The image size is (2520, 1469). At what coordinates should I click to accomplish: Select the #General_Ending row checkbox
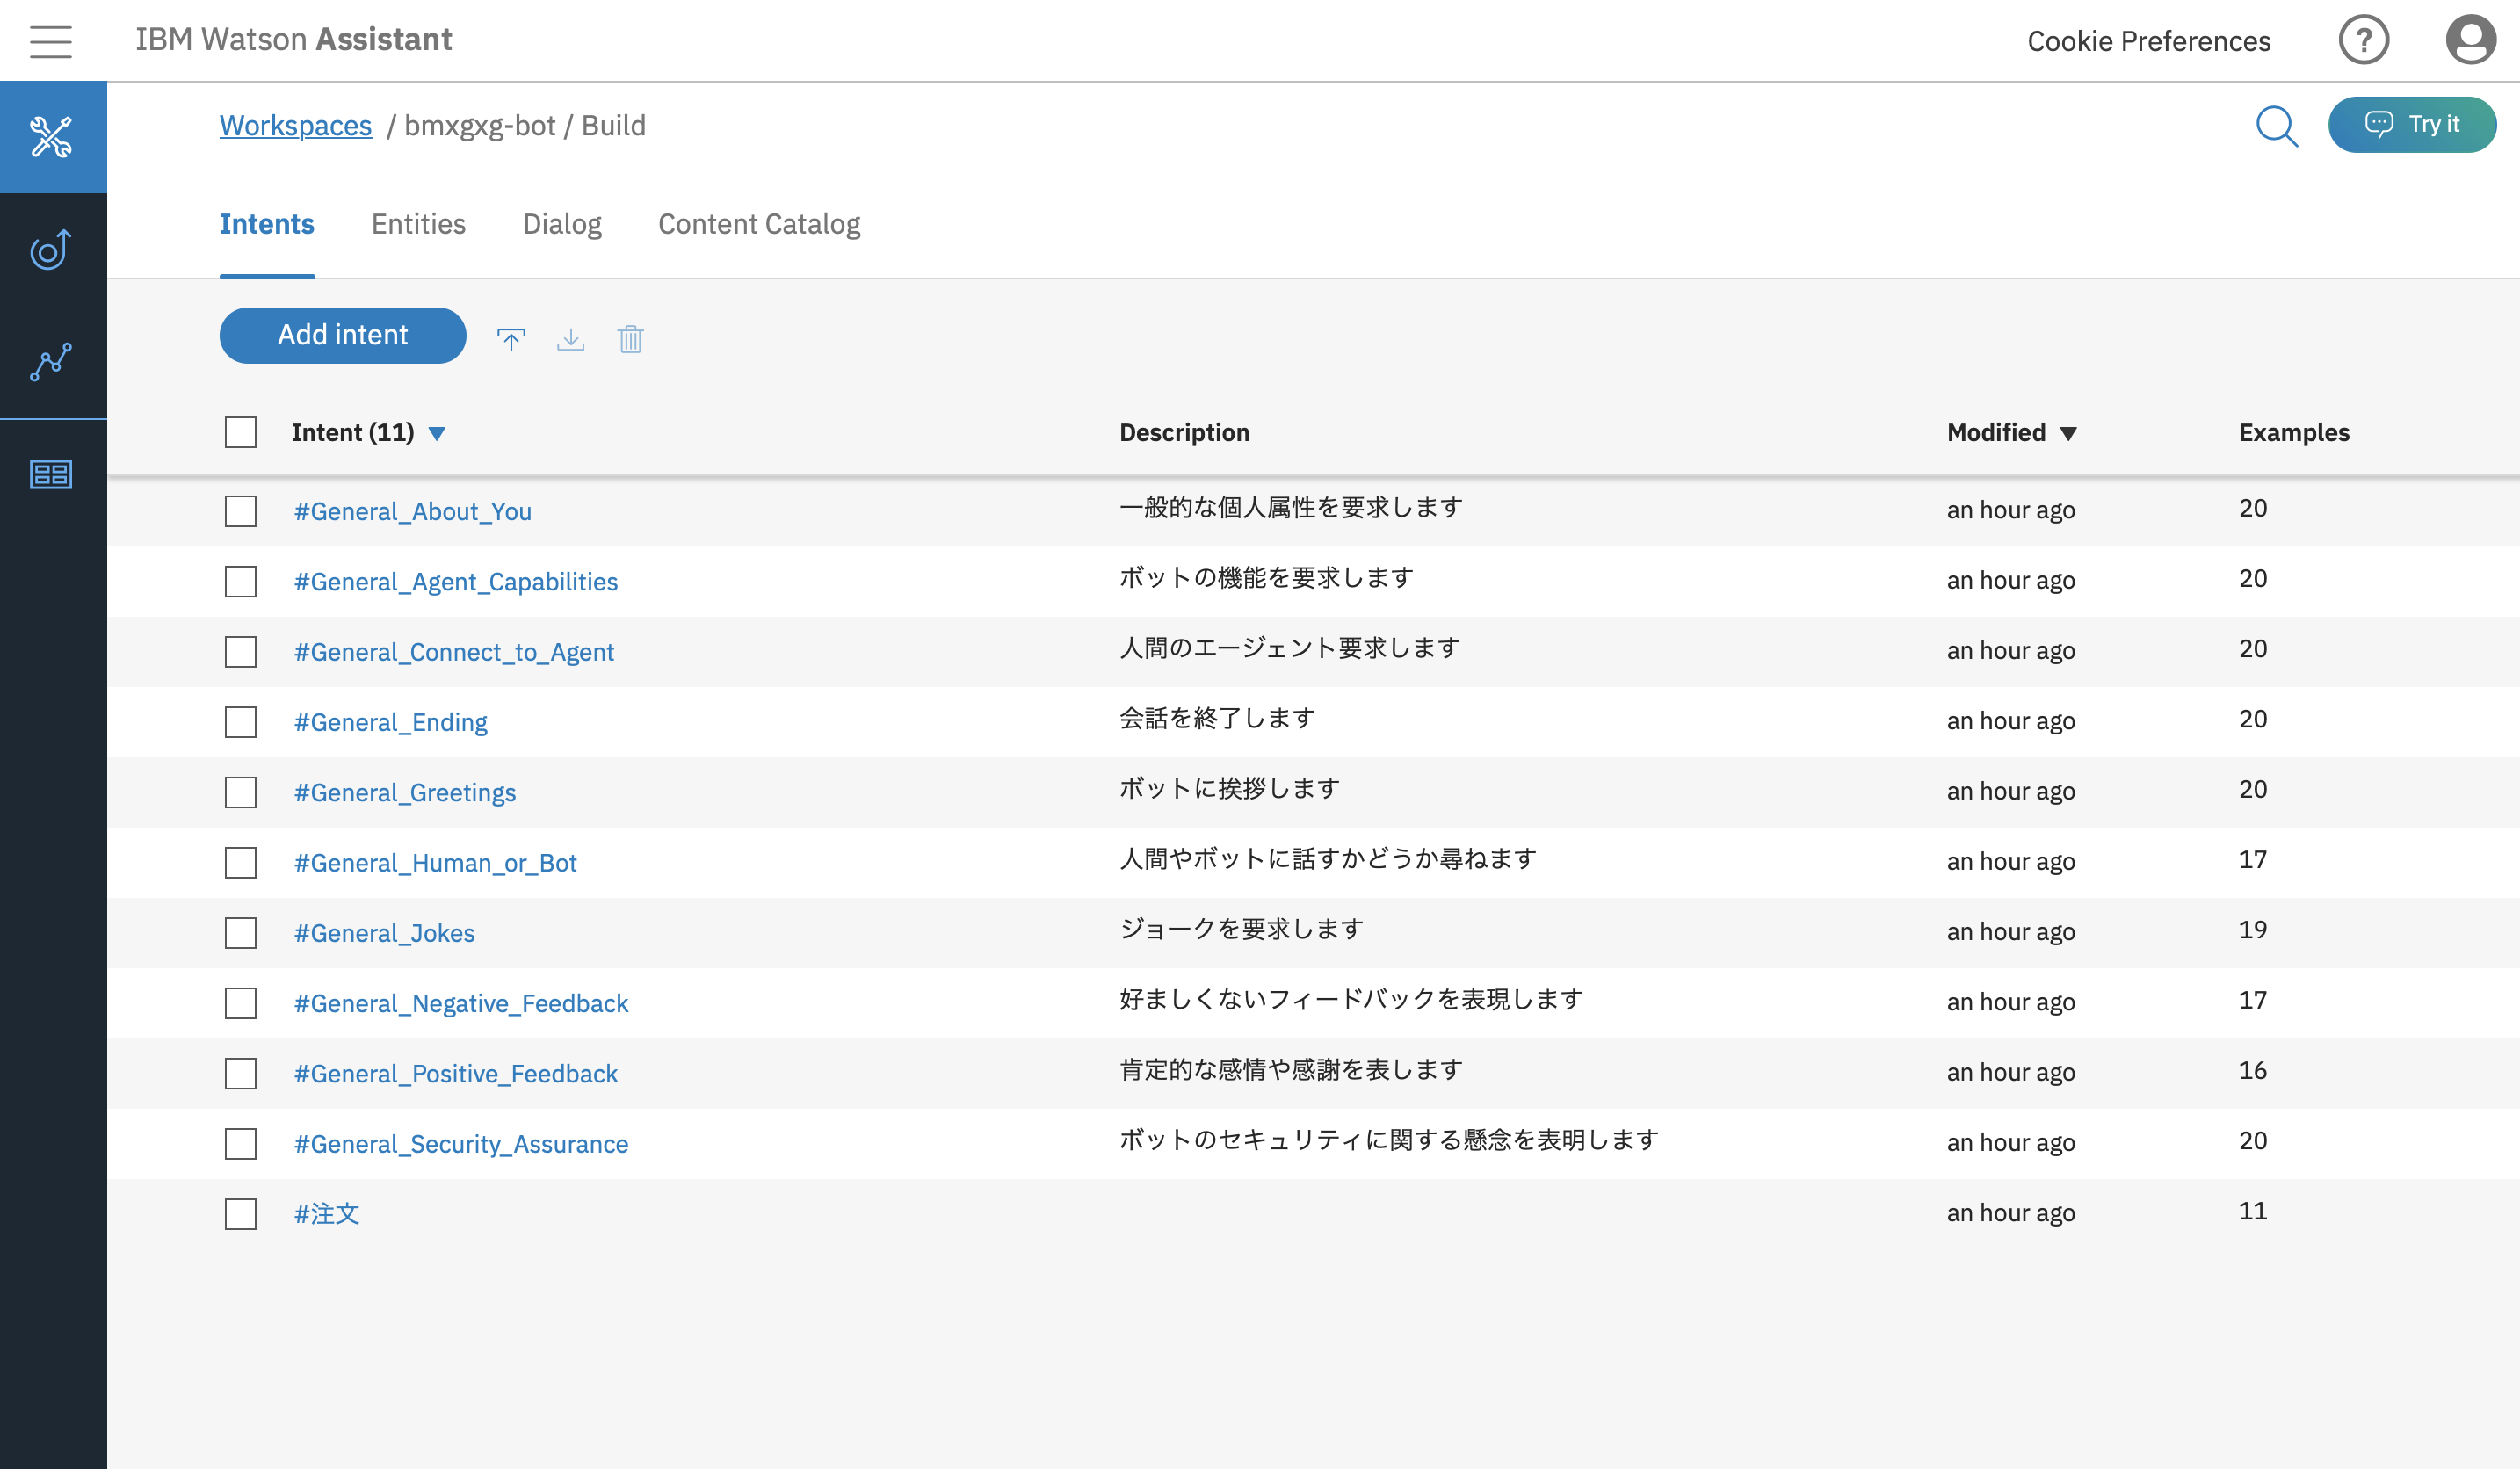(240, 722)
